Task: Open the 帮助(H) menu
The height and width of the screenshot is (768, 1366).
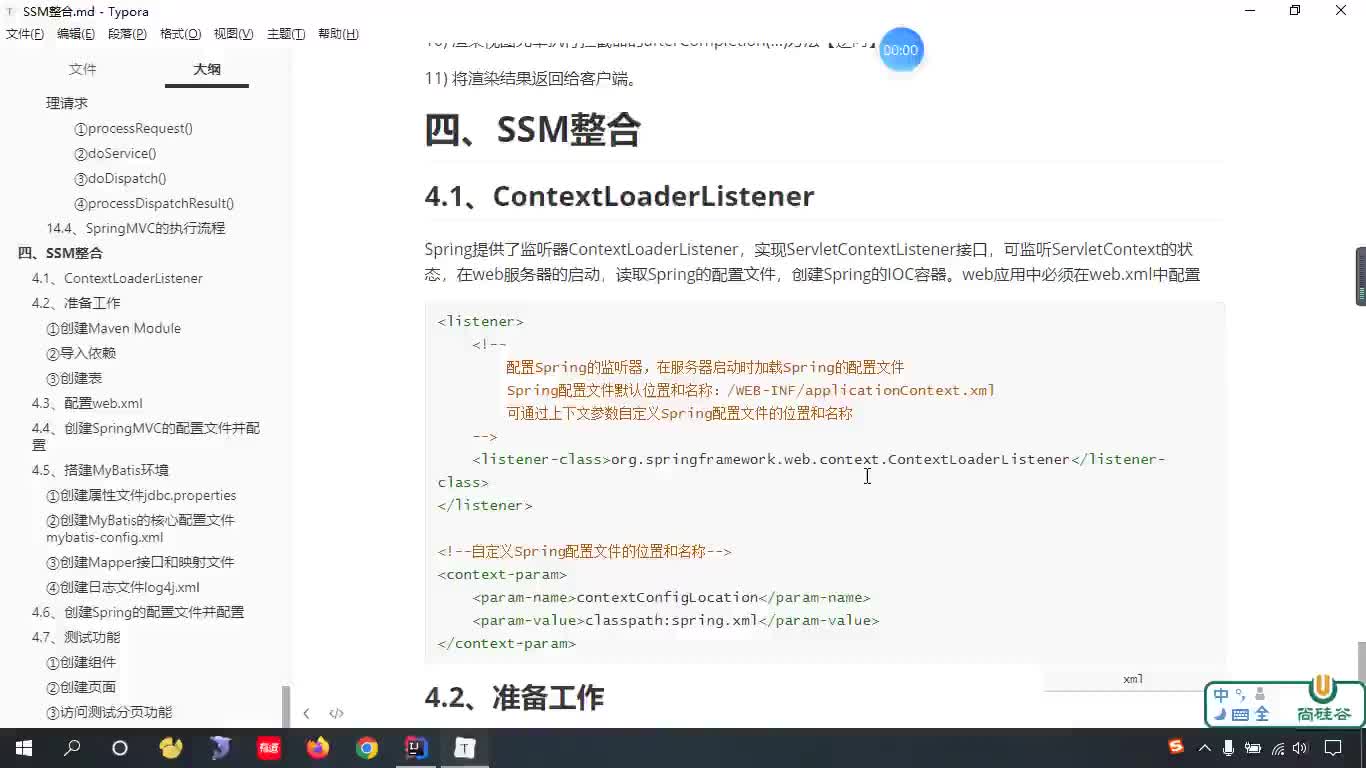Action: point(338,34)
